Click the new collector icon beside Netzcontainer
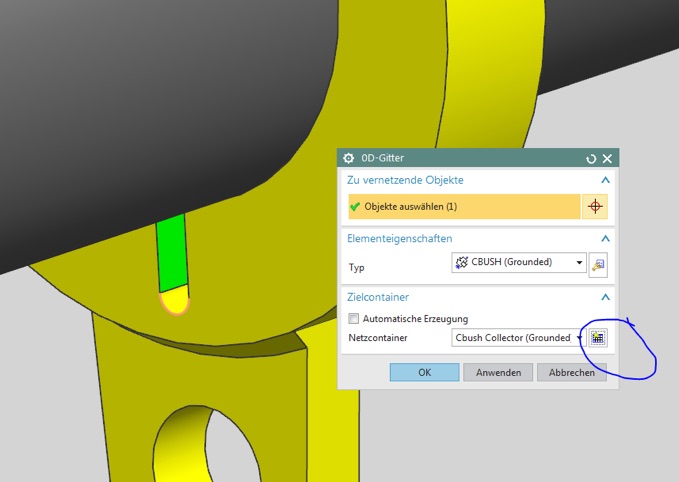This screenshot has width=679, height=482. click(x=598, y=338)
